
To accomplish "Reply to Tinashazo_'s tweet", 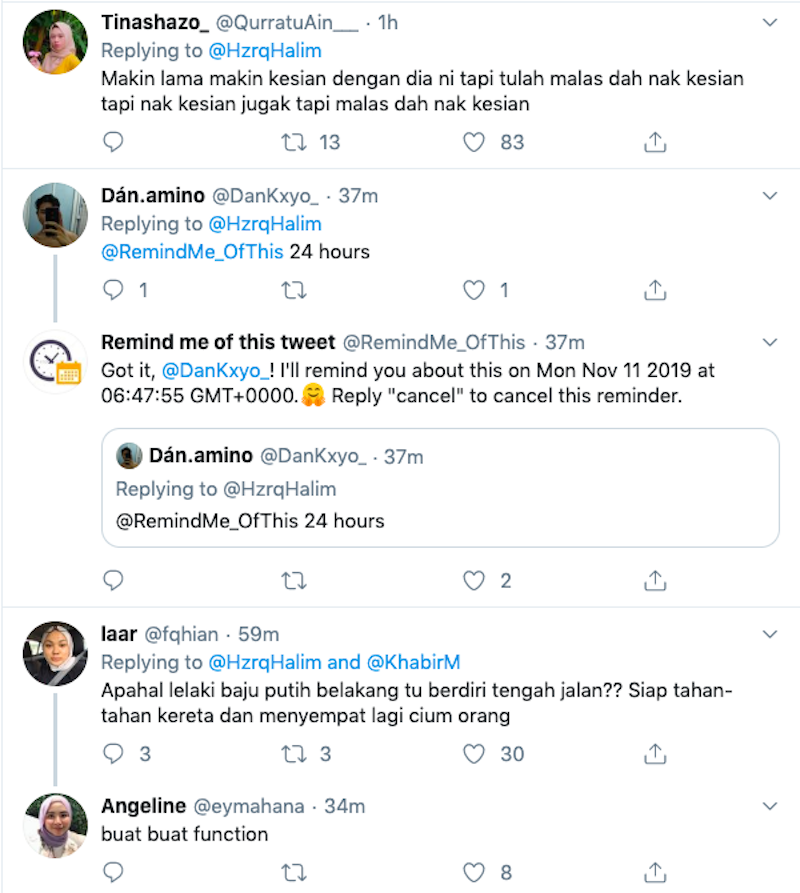I will tap(114, 142).
